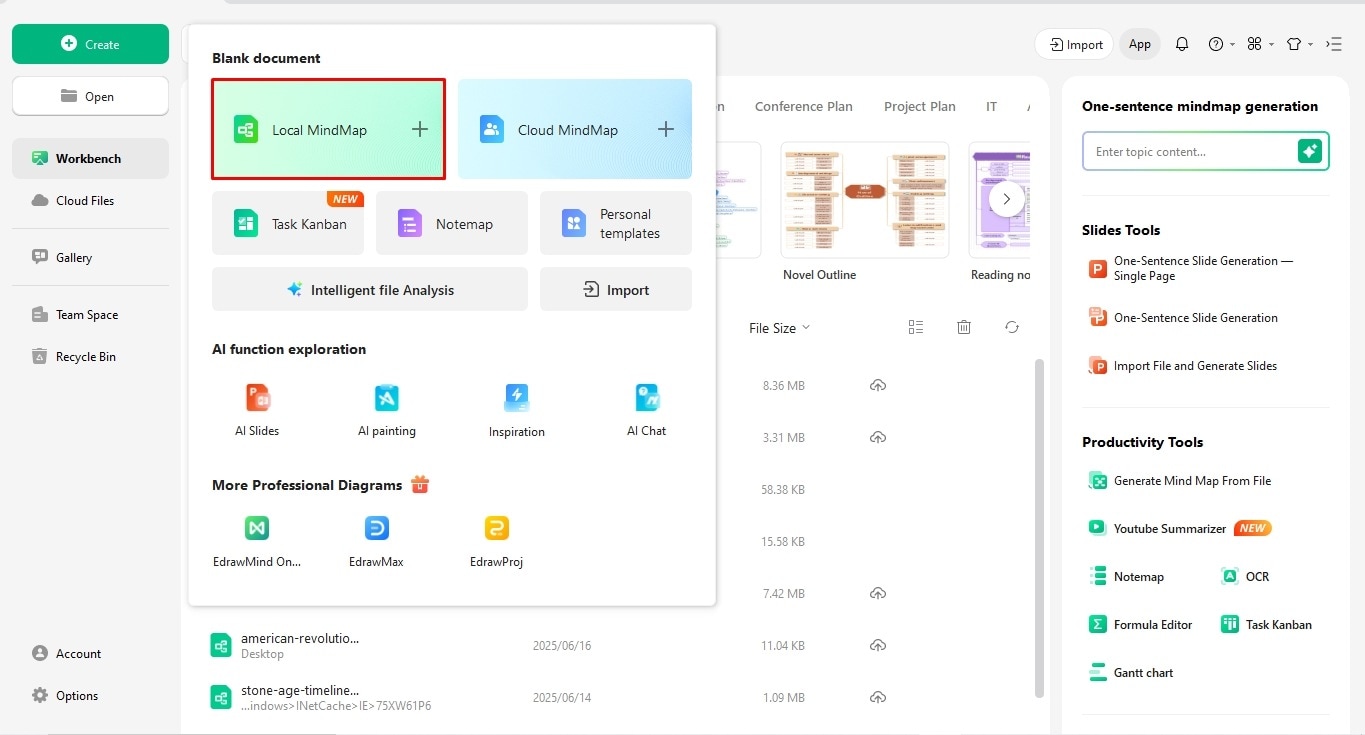Go to Gallery in the sidebar
Image resolution: width=1365 pixels, height=735 pixels.
pos(90,257)
